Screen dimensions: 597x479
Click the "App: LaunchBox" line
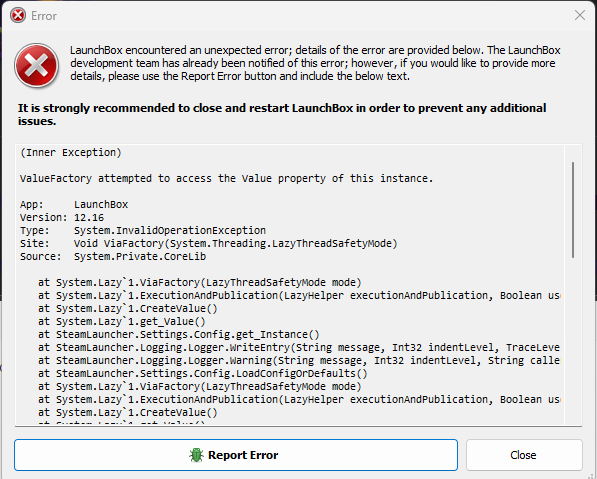point(74,204)
